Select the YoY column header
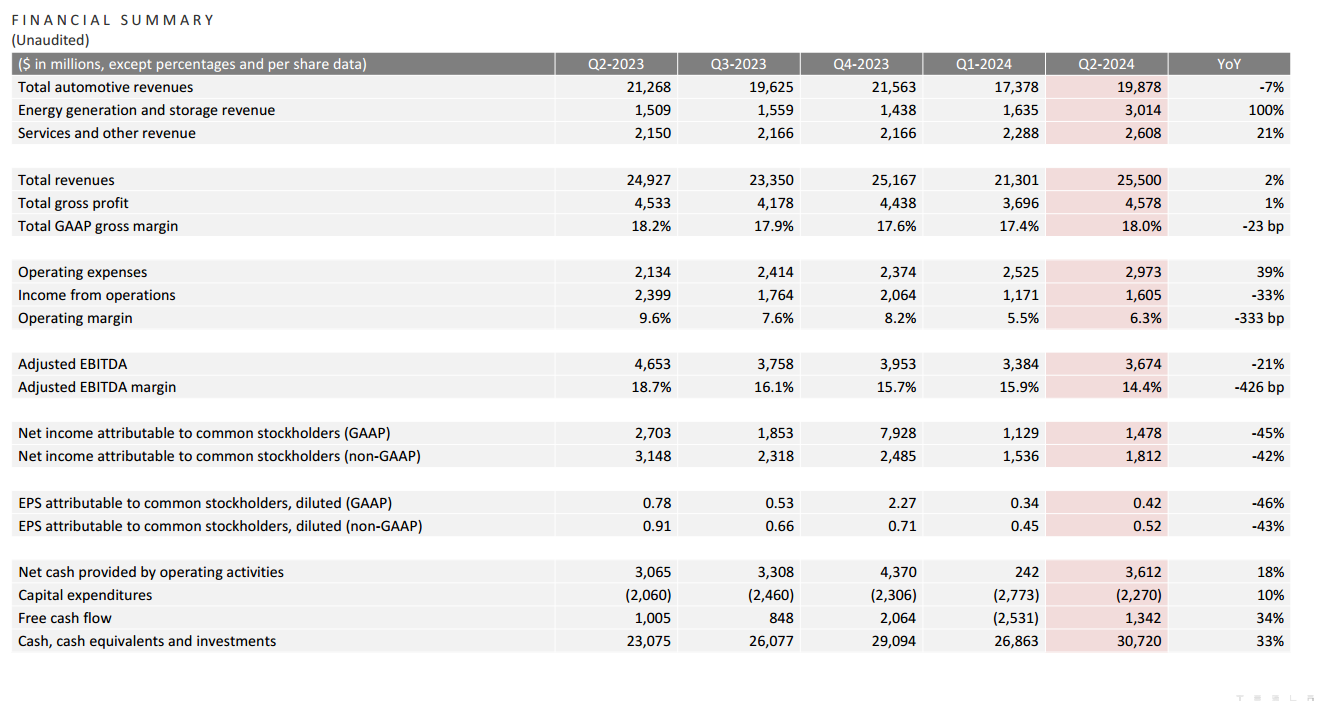This screenshot has width=1322, height=709. [x=1229, y=64]
